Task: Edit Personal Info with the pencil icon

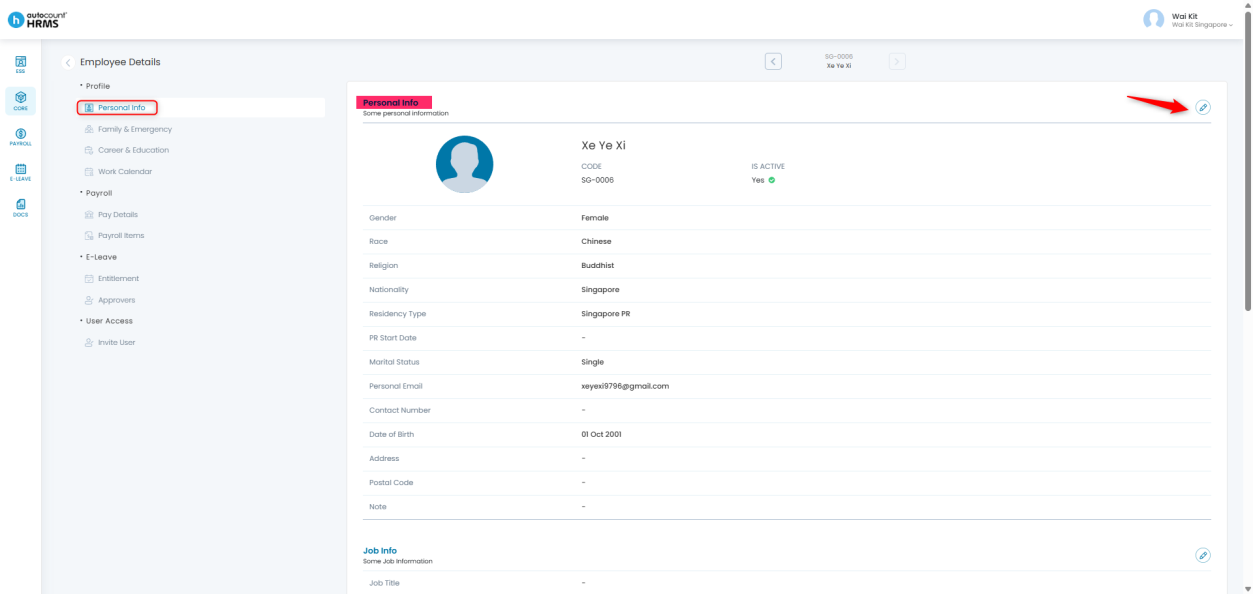Action: coord(1203,107)
